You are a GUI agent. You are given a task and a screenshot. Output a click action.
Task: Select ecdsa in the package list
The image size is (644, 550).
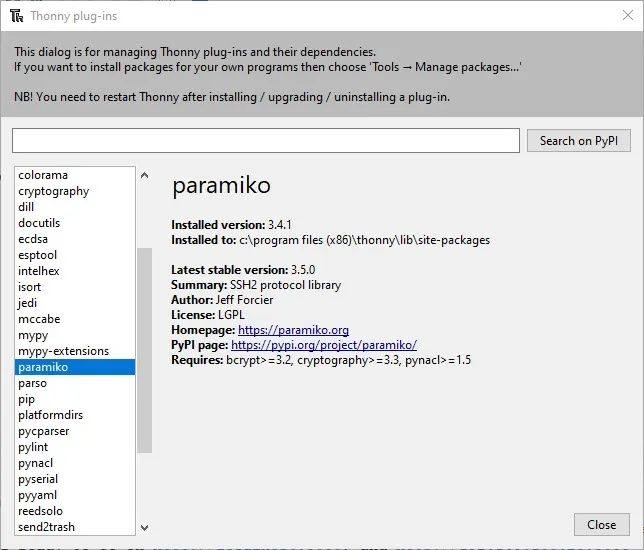coord(75,239)
